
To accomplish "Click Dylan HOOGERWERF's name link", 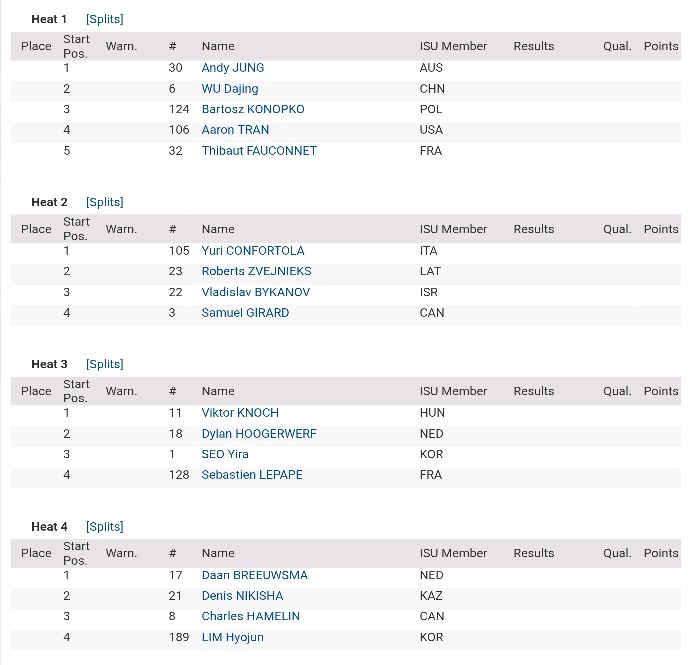I will pos(259,434).
